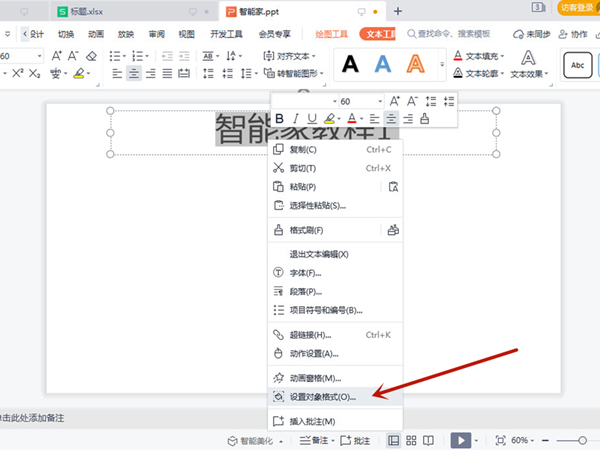Click the format painter in mini toolbar
This screenshot has width=600, height=450.
click(x=425, y=119)
